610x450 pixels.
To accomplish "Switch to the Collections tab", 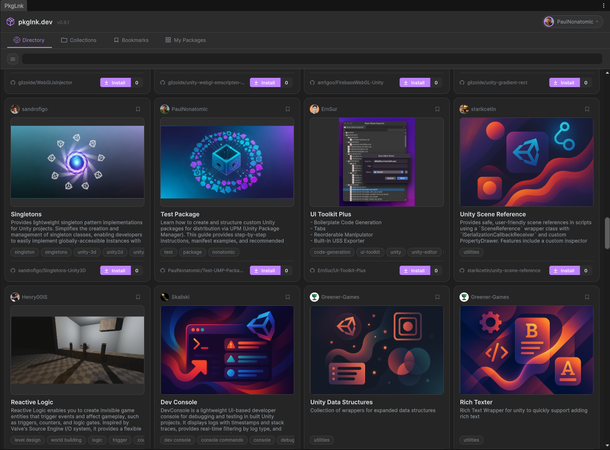I will pos(79,40).
